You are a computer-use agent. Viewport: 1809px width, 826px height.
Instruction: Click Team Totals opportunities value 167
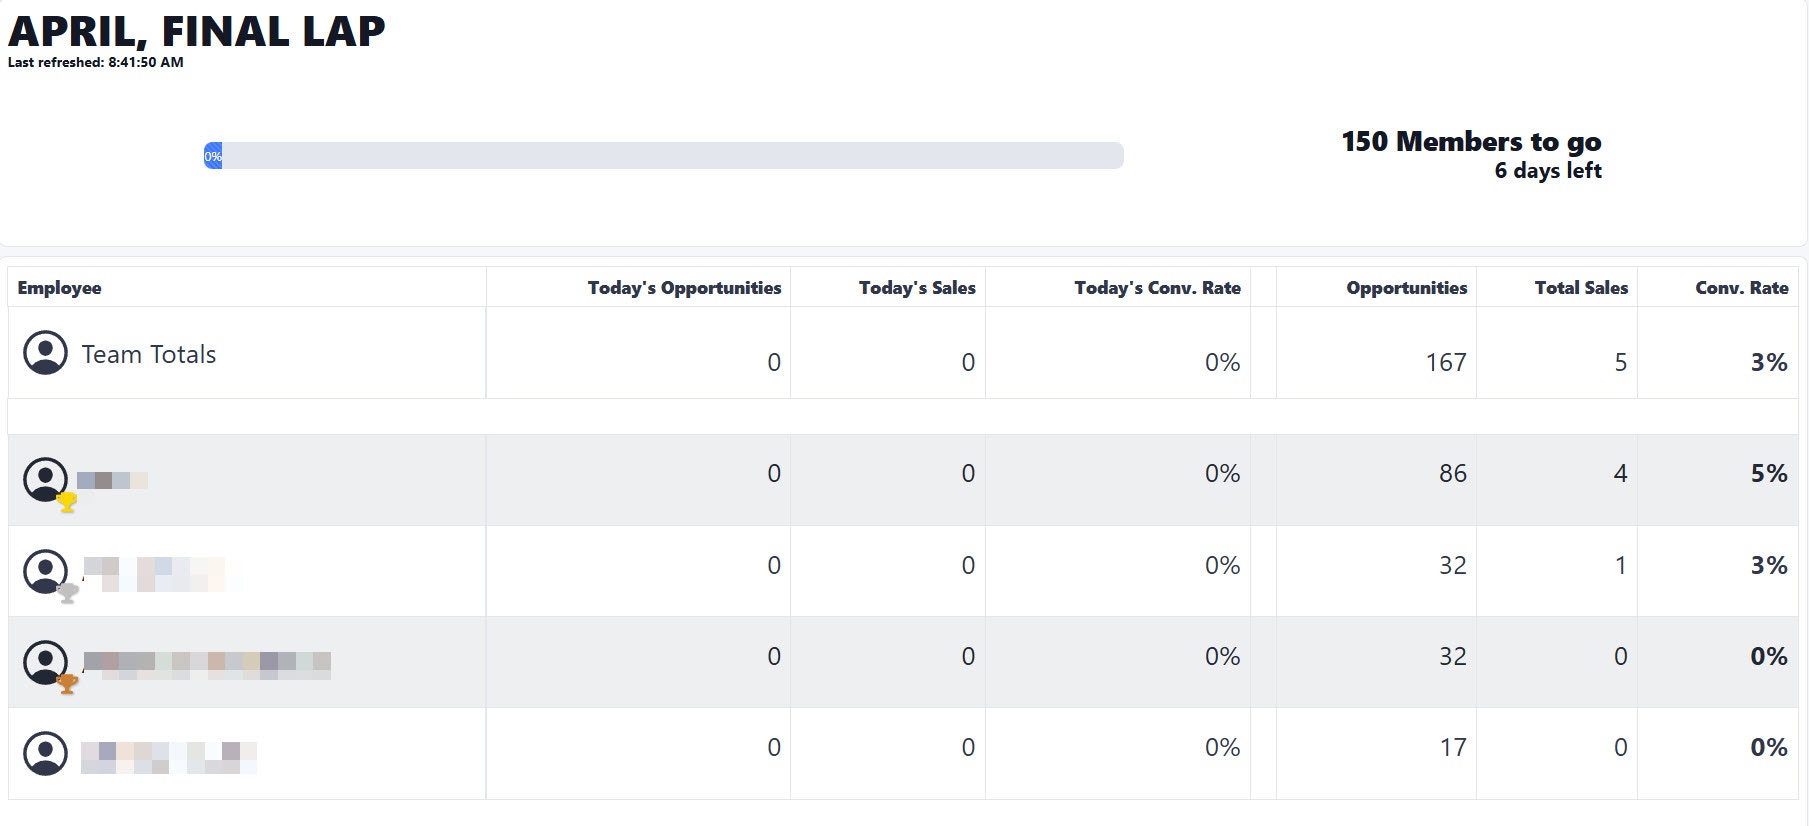(x=1445, y=362)
